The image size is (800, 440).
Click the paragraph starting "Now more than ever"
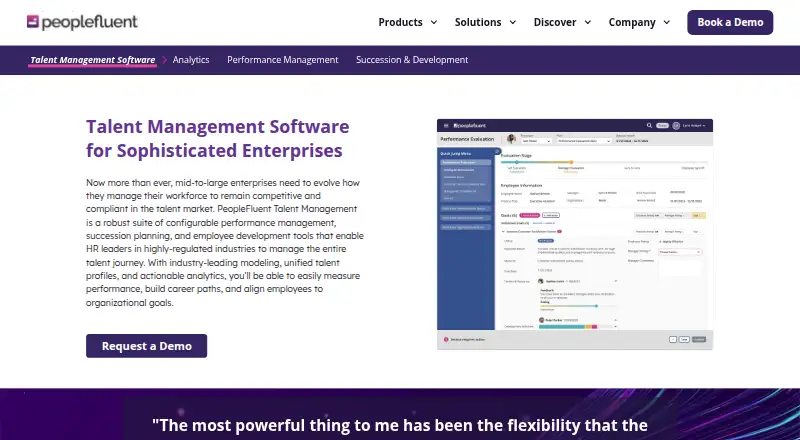224,242
